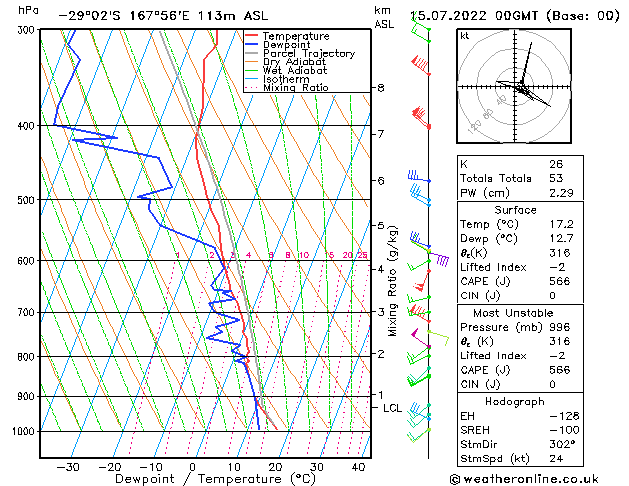Click the 700 hPa pressure axis label

point(27,312)
